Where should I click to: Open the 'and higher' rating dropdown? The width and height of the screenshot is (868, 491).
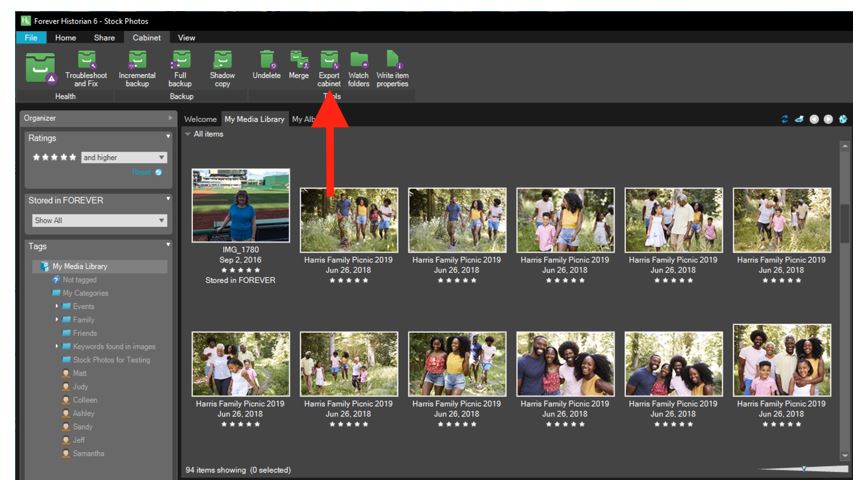click(x=123, y=157)
